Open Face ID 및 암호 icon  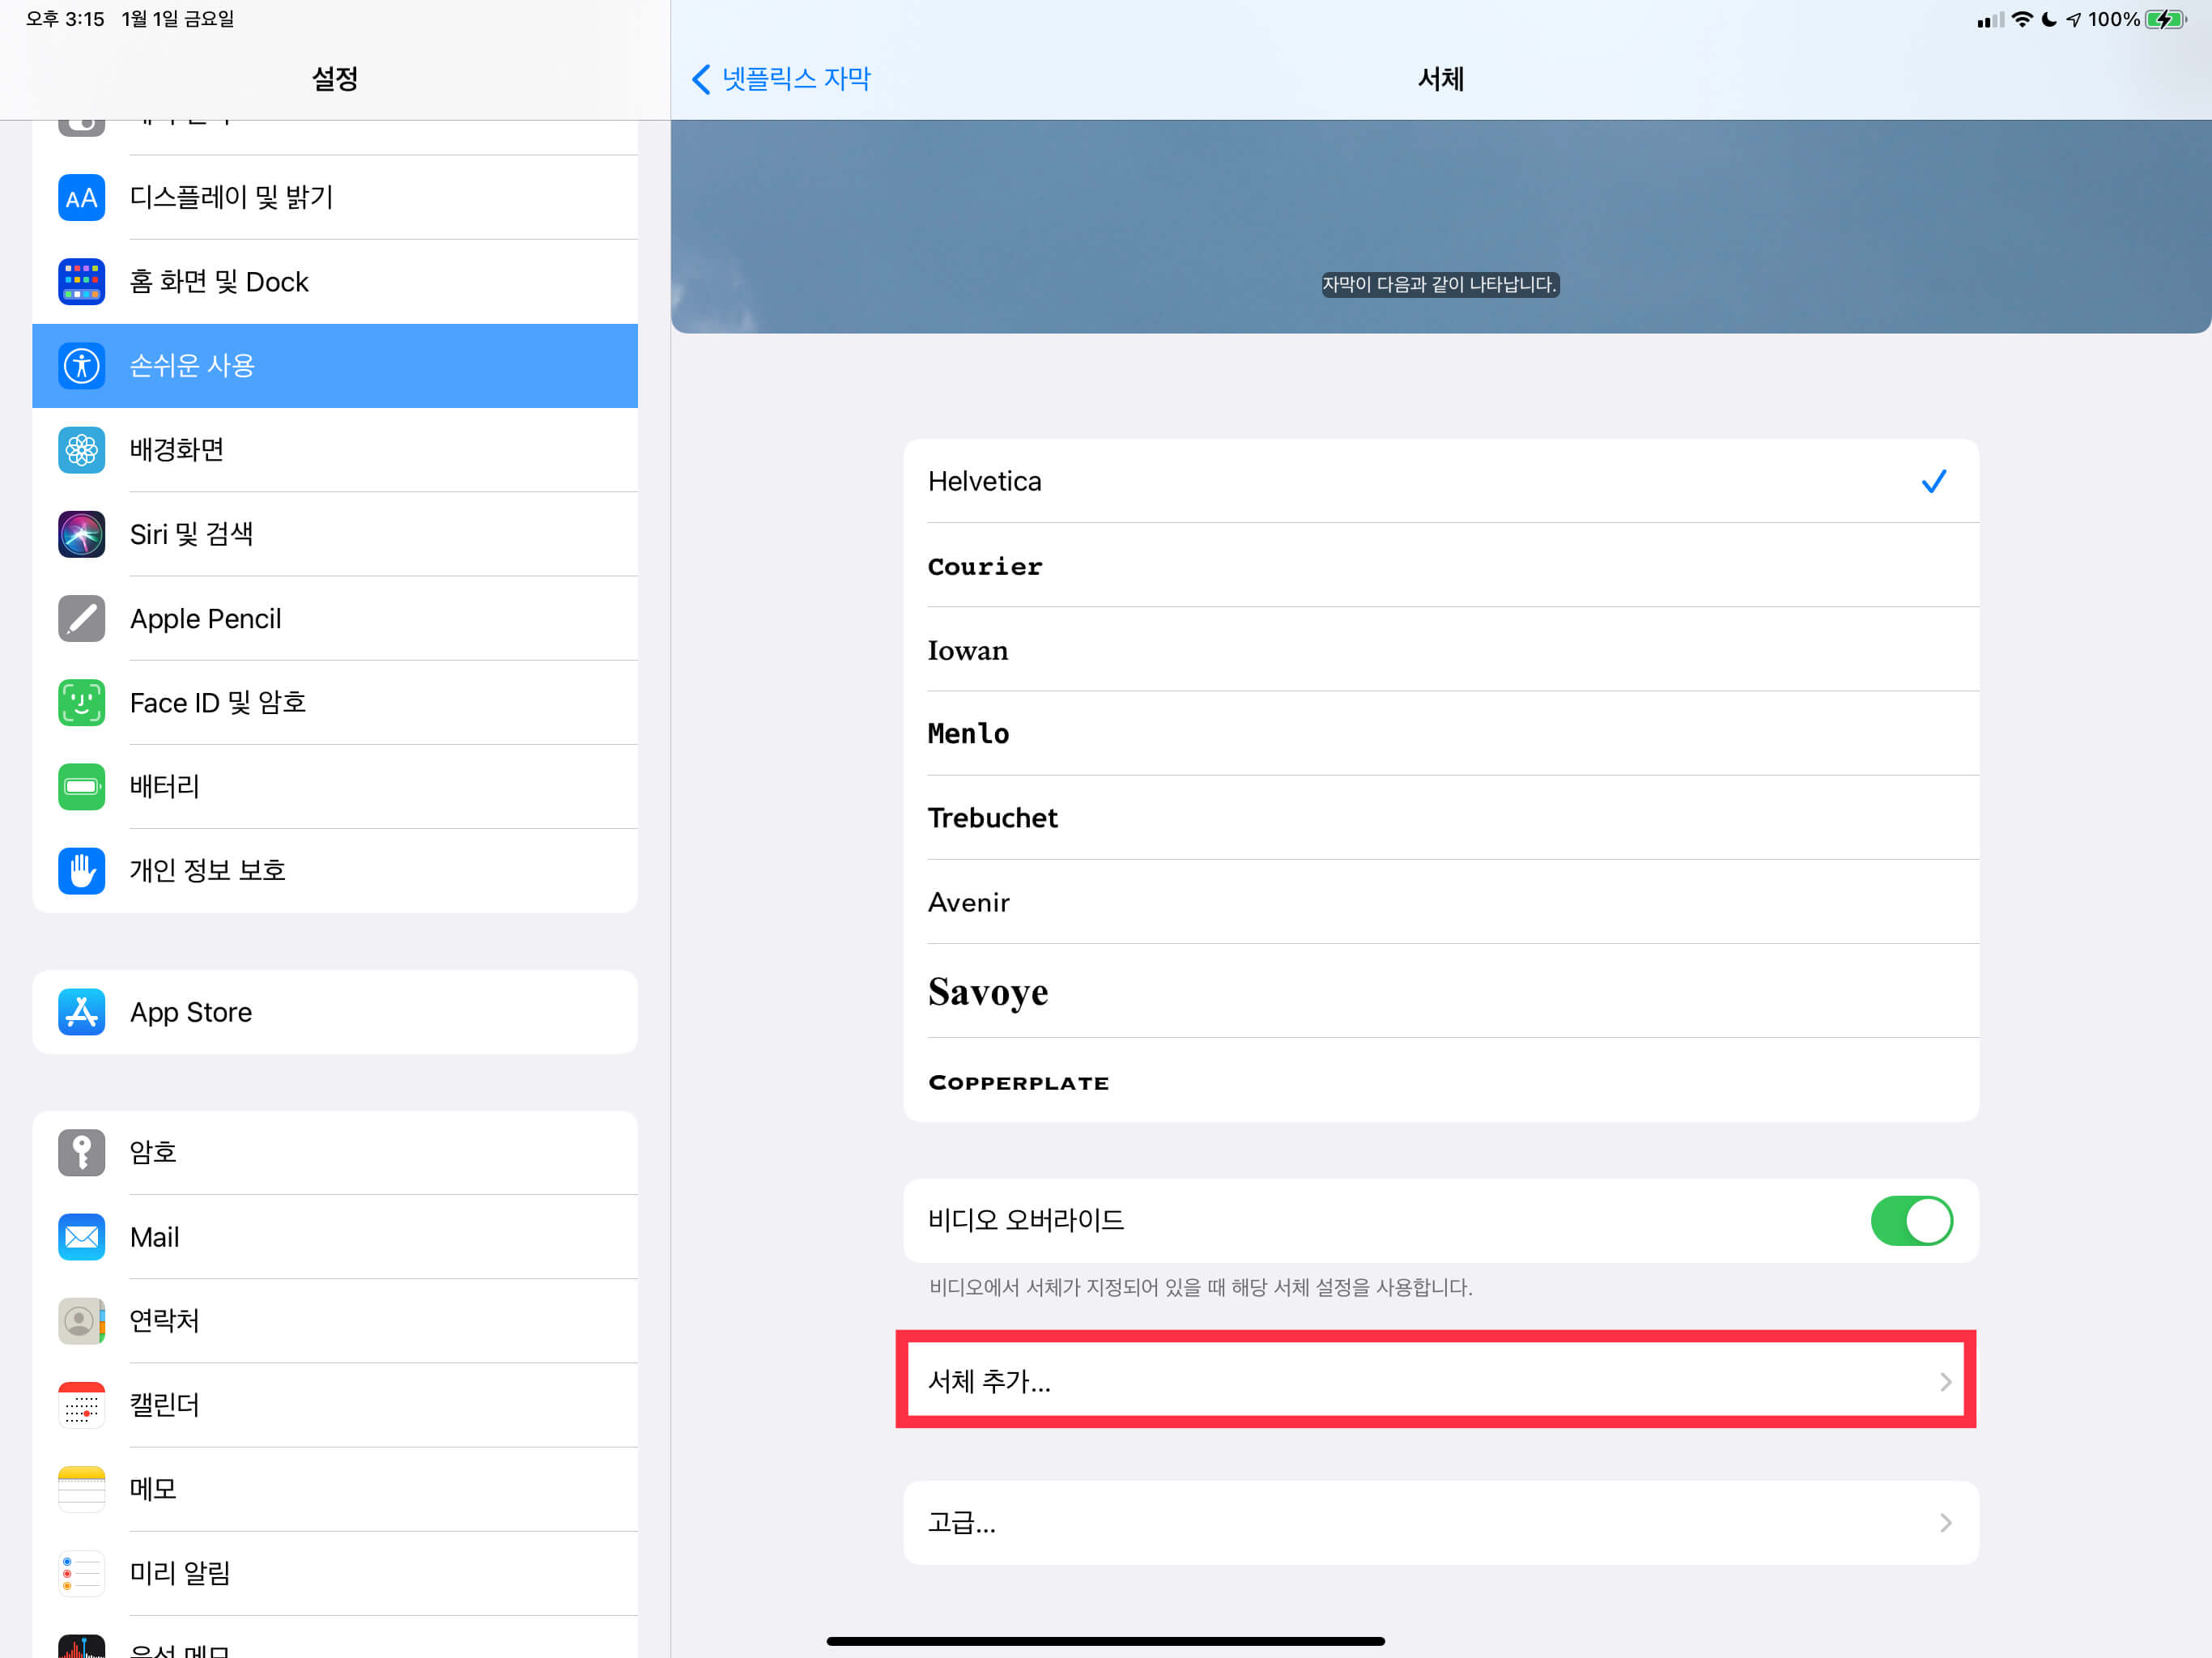[x=81, y=702]
